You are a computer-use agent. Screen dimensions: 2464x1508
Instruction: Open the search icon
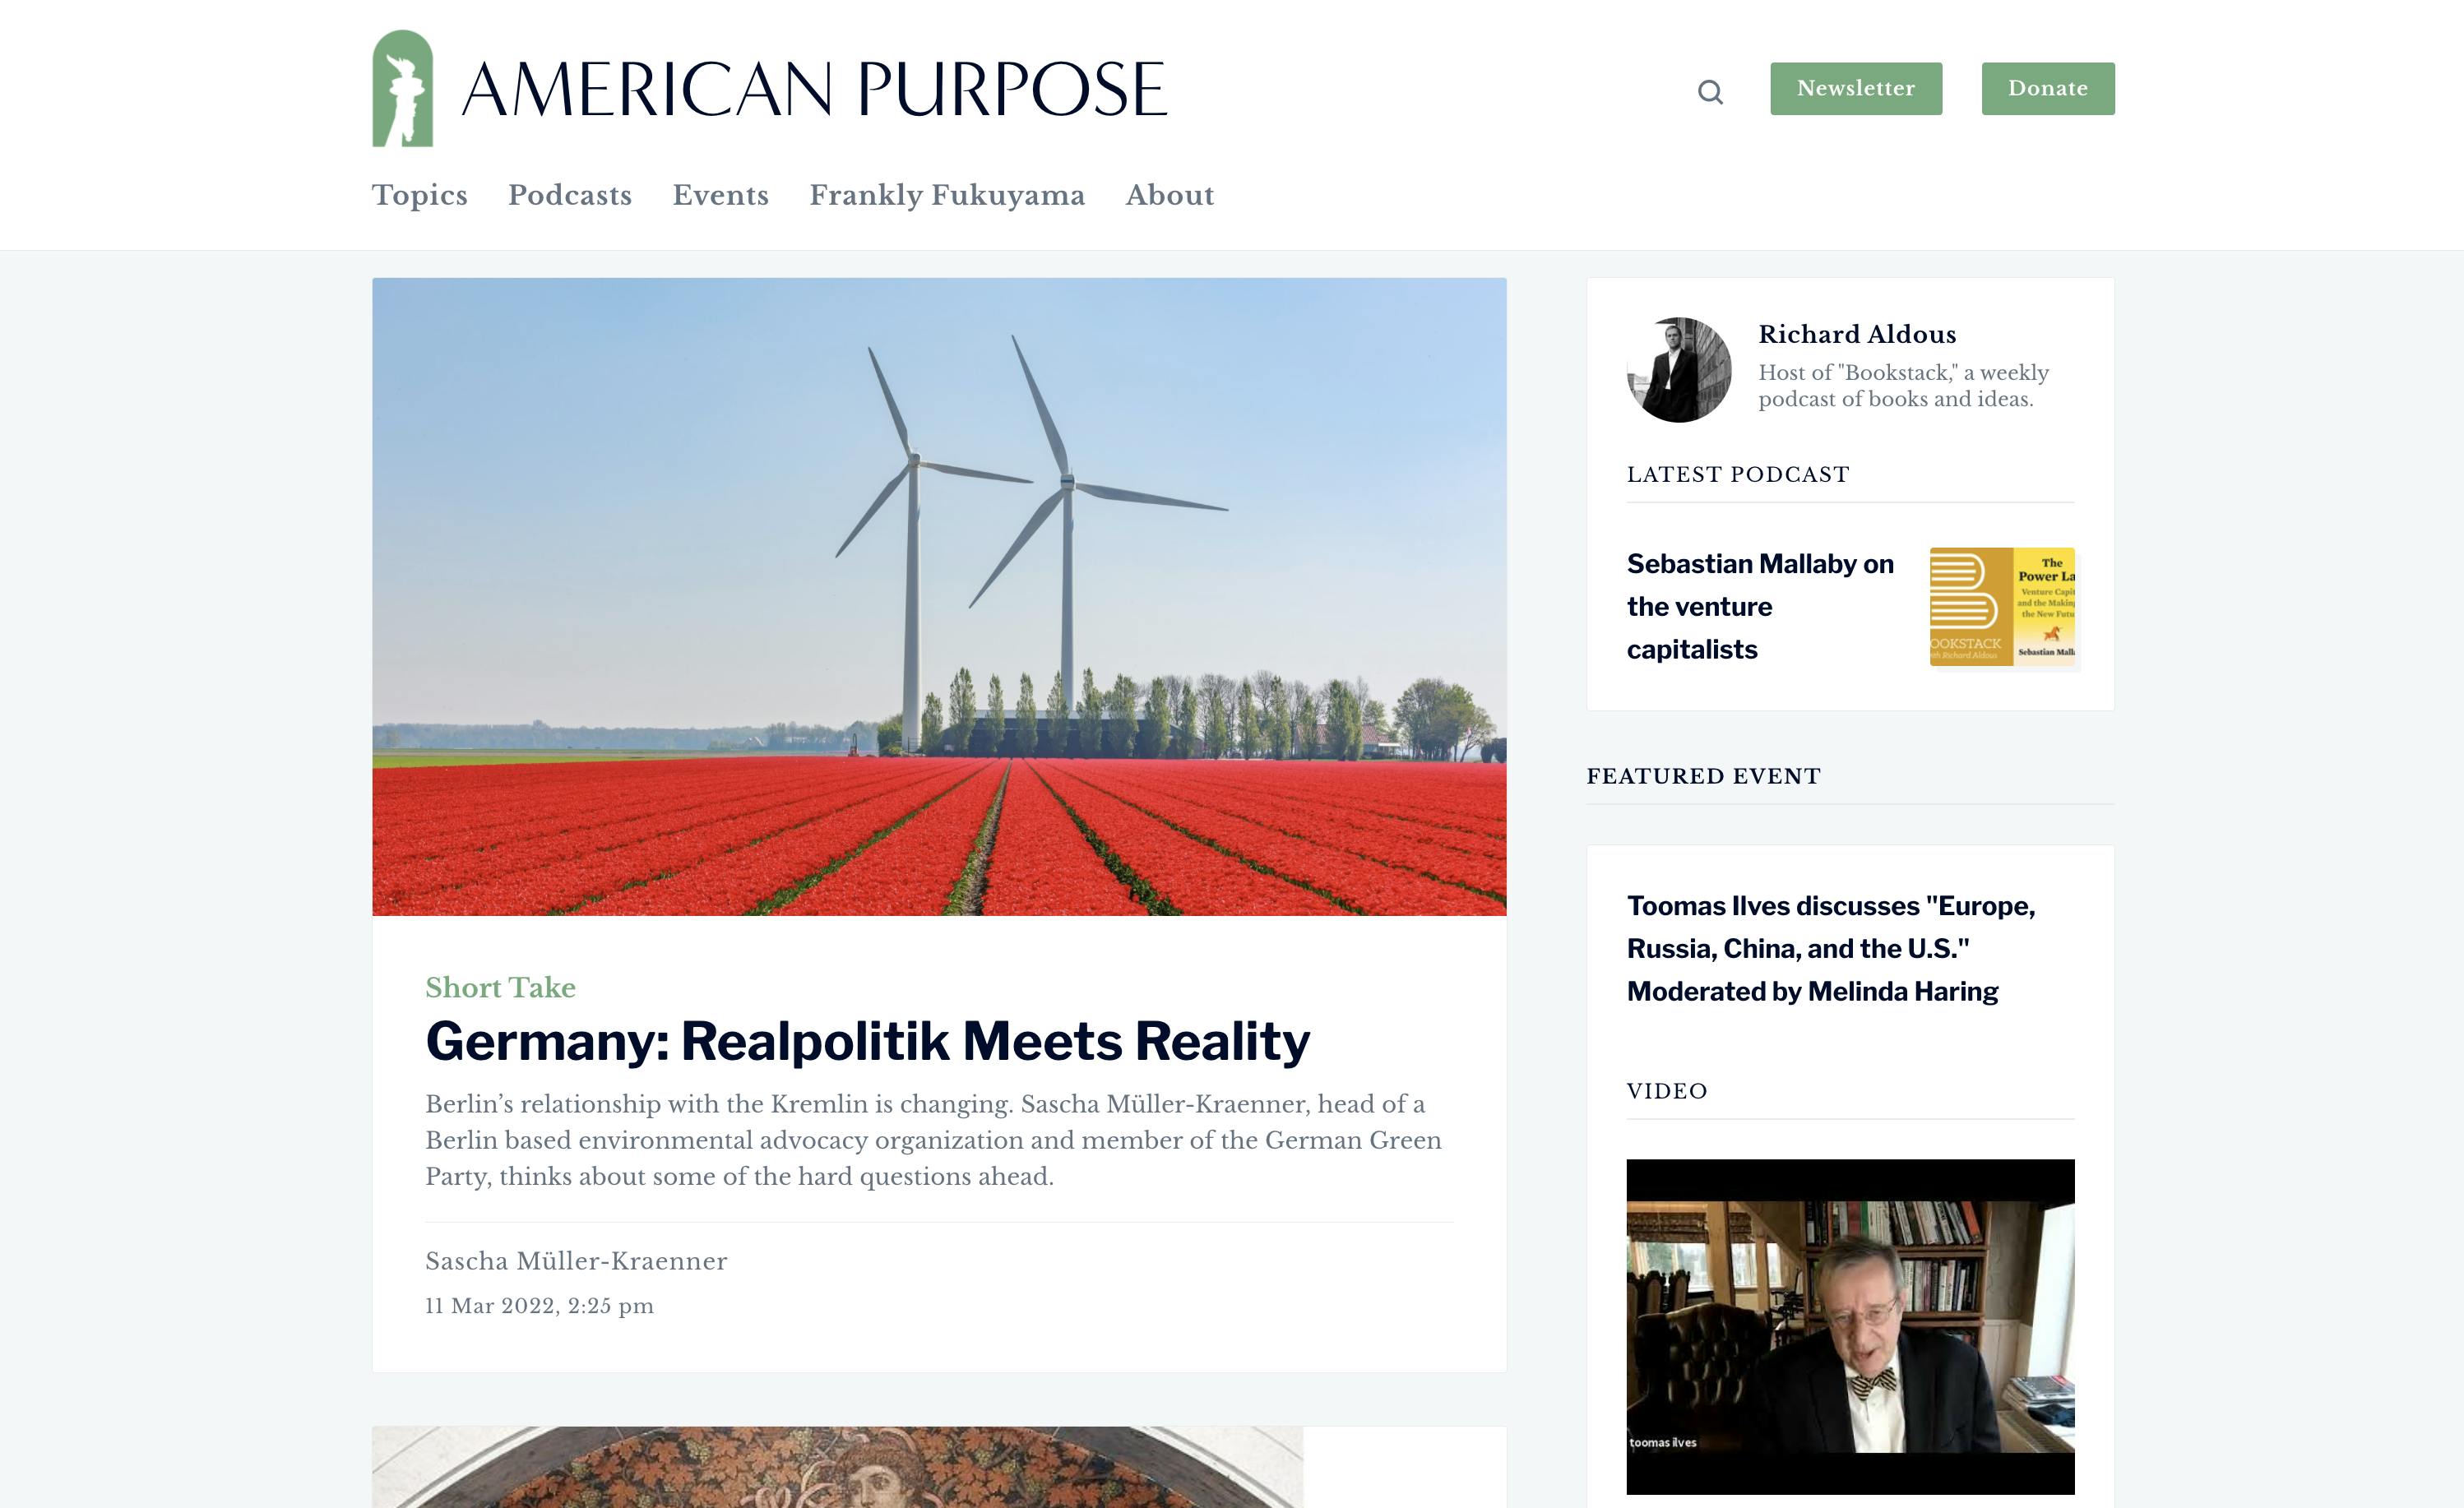click(x=1711, y=91)
